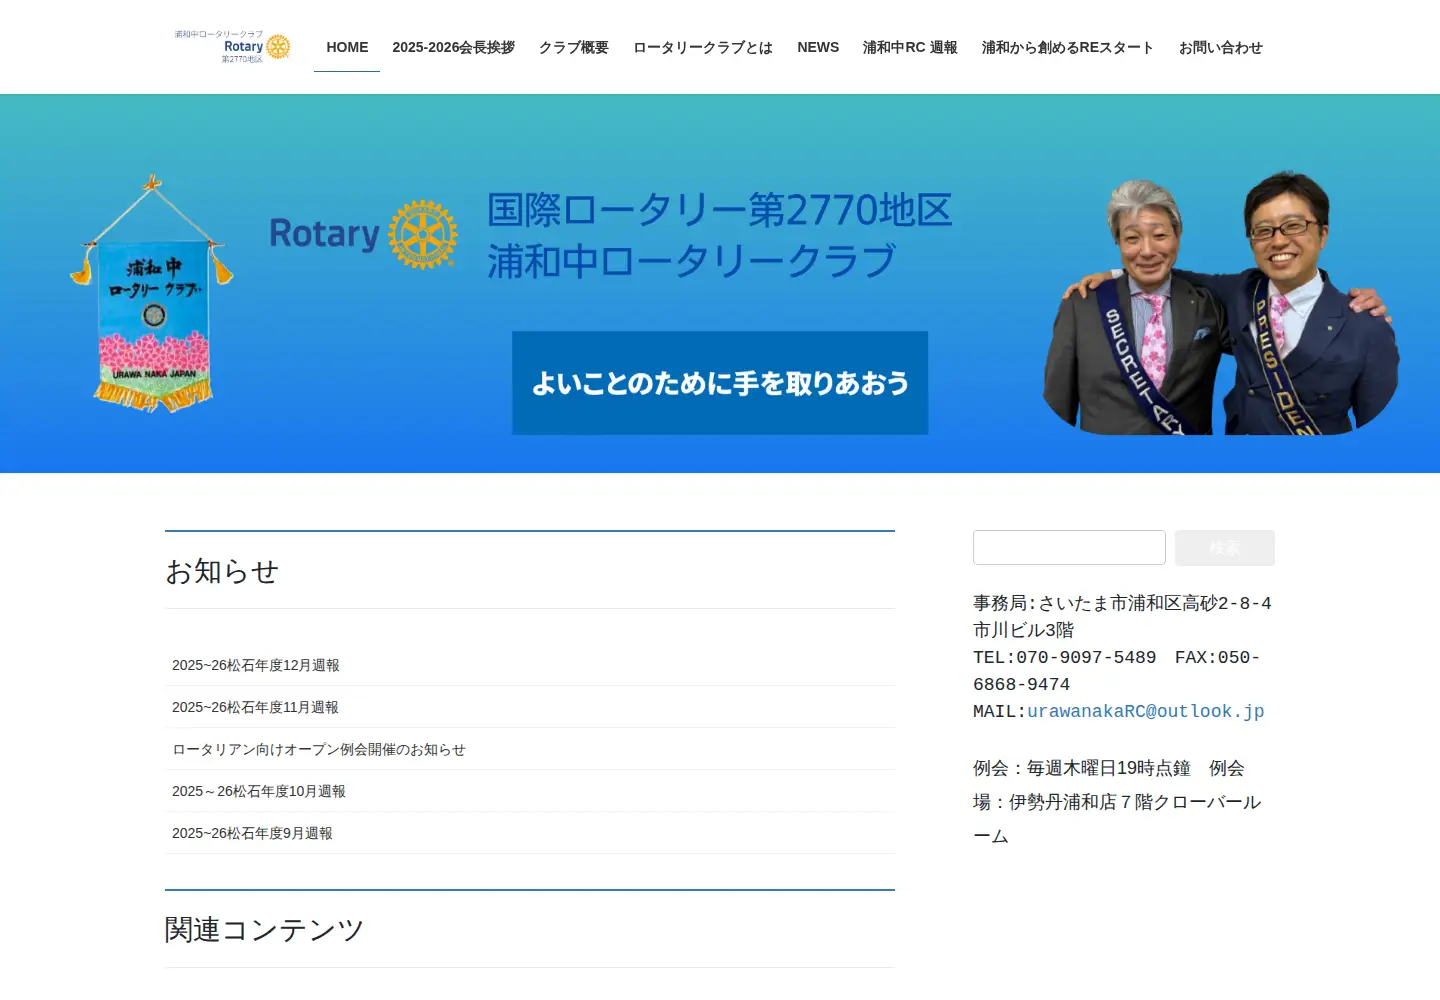Open 2025~26松石年度9月週報 announcement
Screen dimensions: 1440x1000
(252, 833)
